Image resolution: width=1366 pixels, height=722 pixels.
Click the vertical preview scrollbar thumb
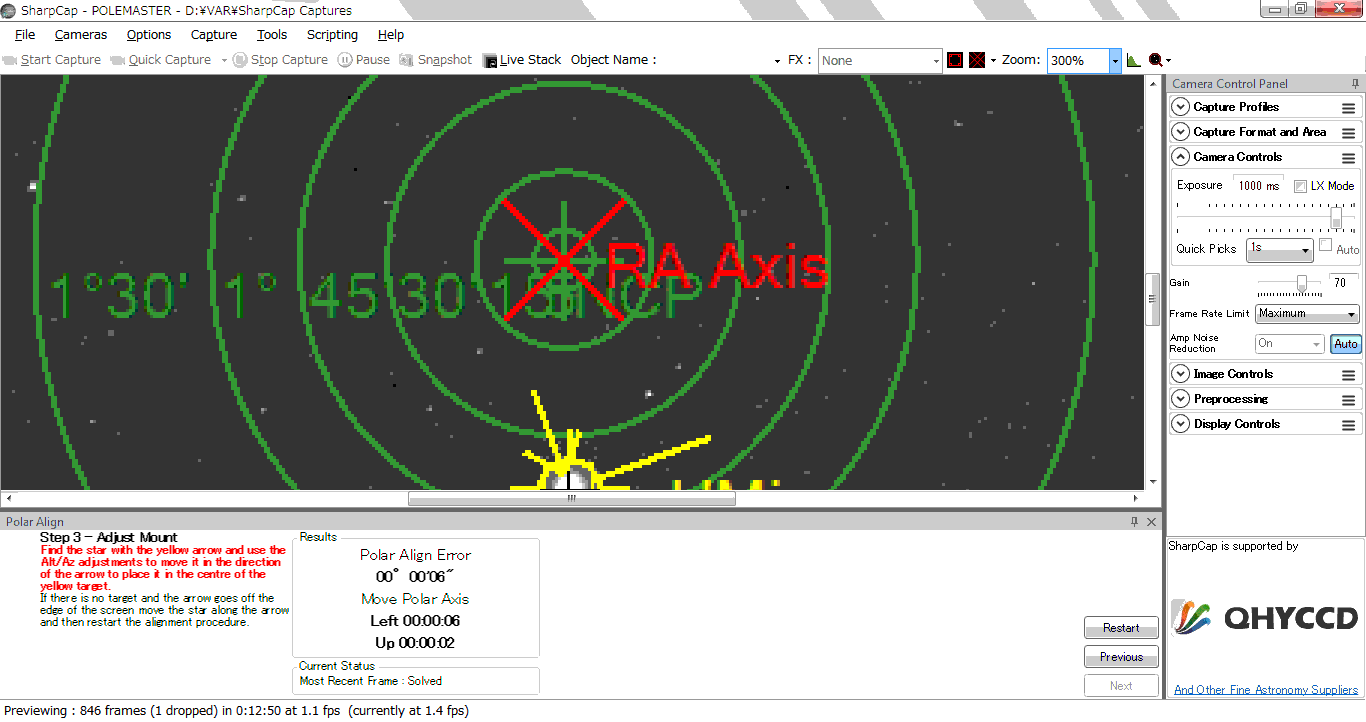1152,298
